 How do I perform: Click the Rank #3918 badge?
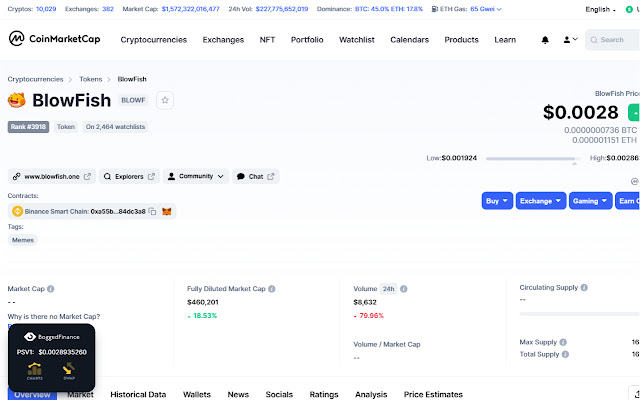pyautogui.click(x=28, y=127)
